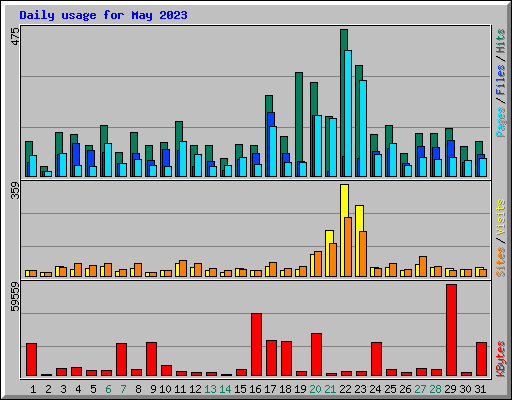Click day 22 on the x-axis

tap(345, 389)
